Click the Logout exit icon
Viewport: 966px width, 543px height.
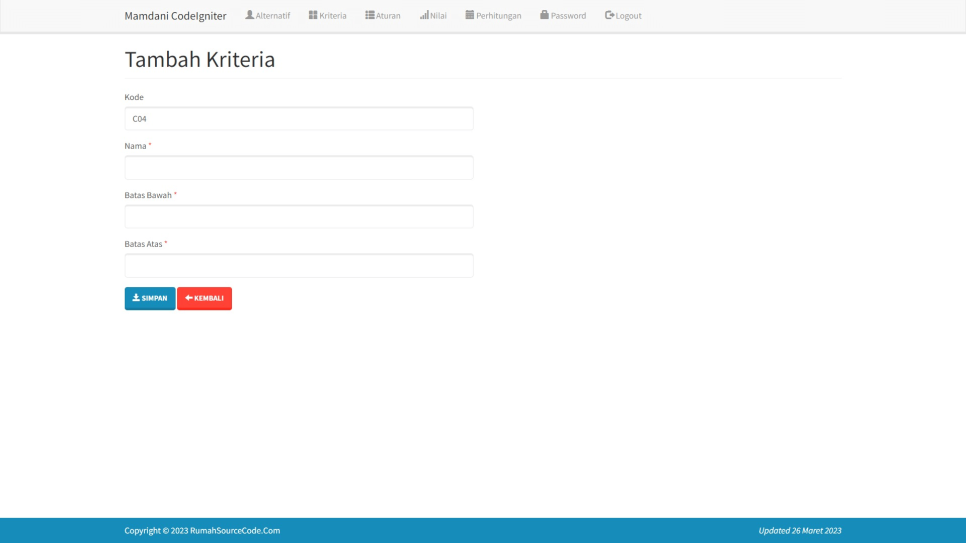pyautogui.click(x=609, y=15)
